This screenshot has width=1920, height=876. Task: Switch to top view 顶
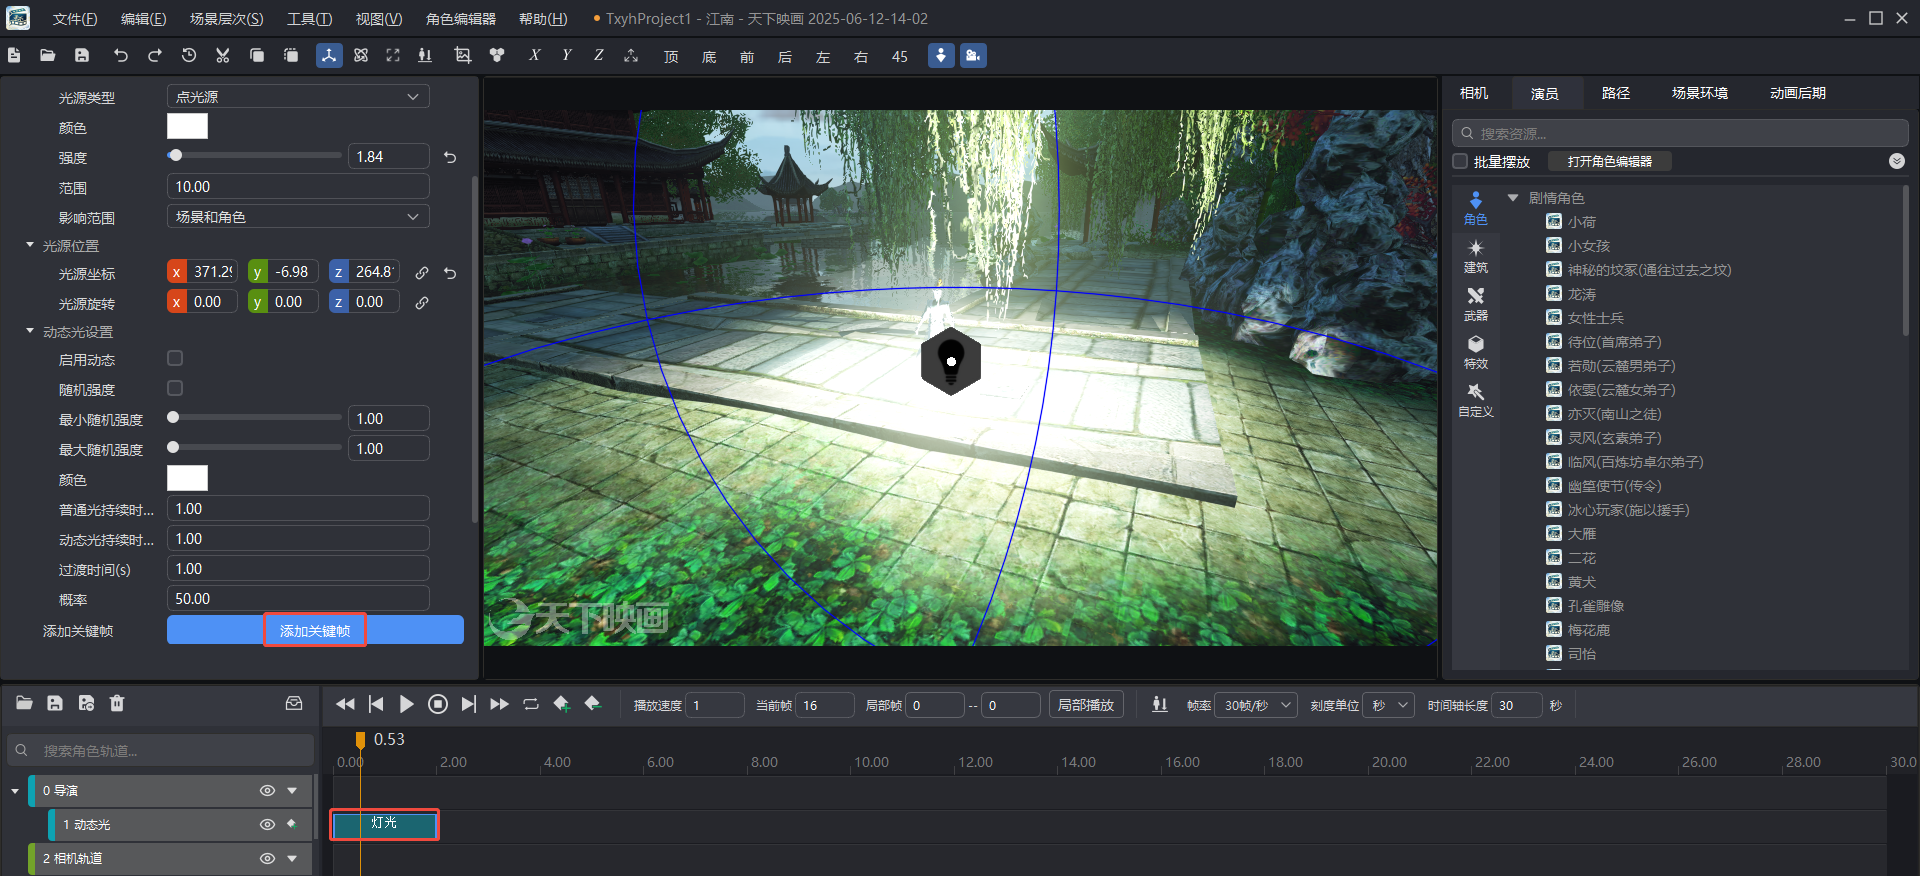tap(671, 57)
